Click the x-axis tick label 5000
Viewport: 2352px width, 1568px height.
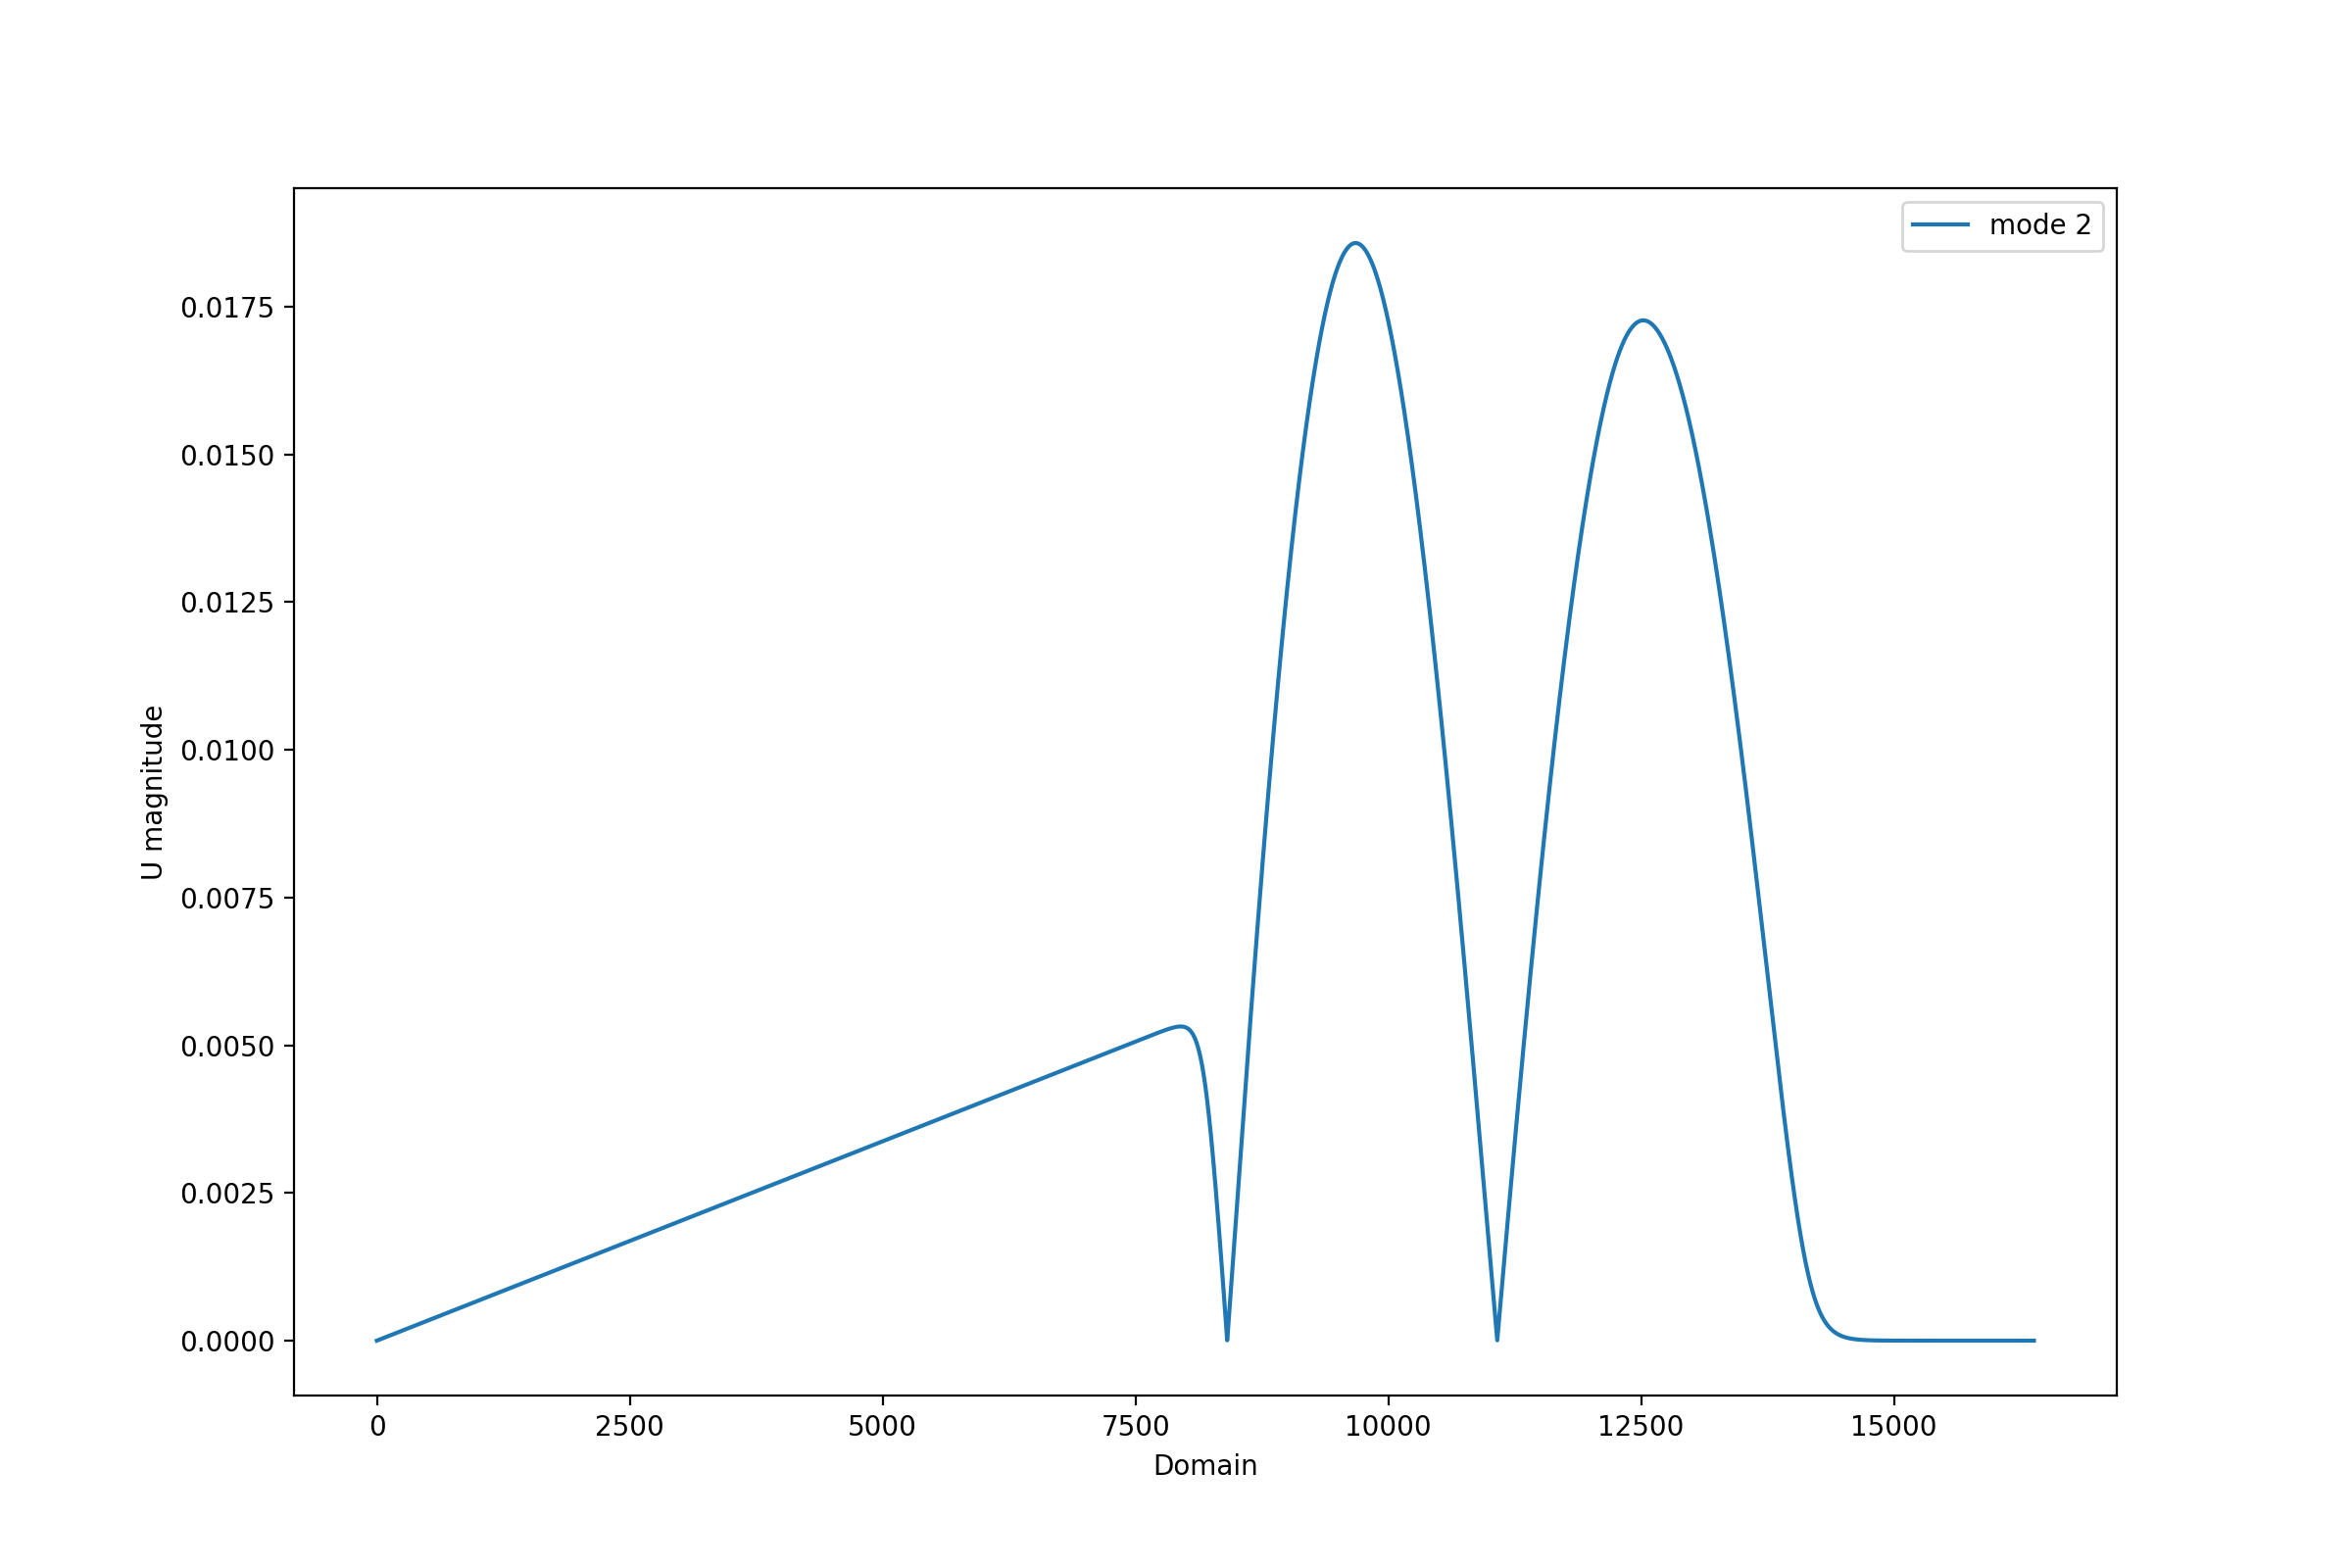(x=882, y=1427)
